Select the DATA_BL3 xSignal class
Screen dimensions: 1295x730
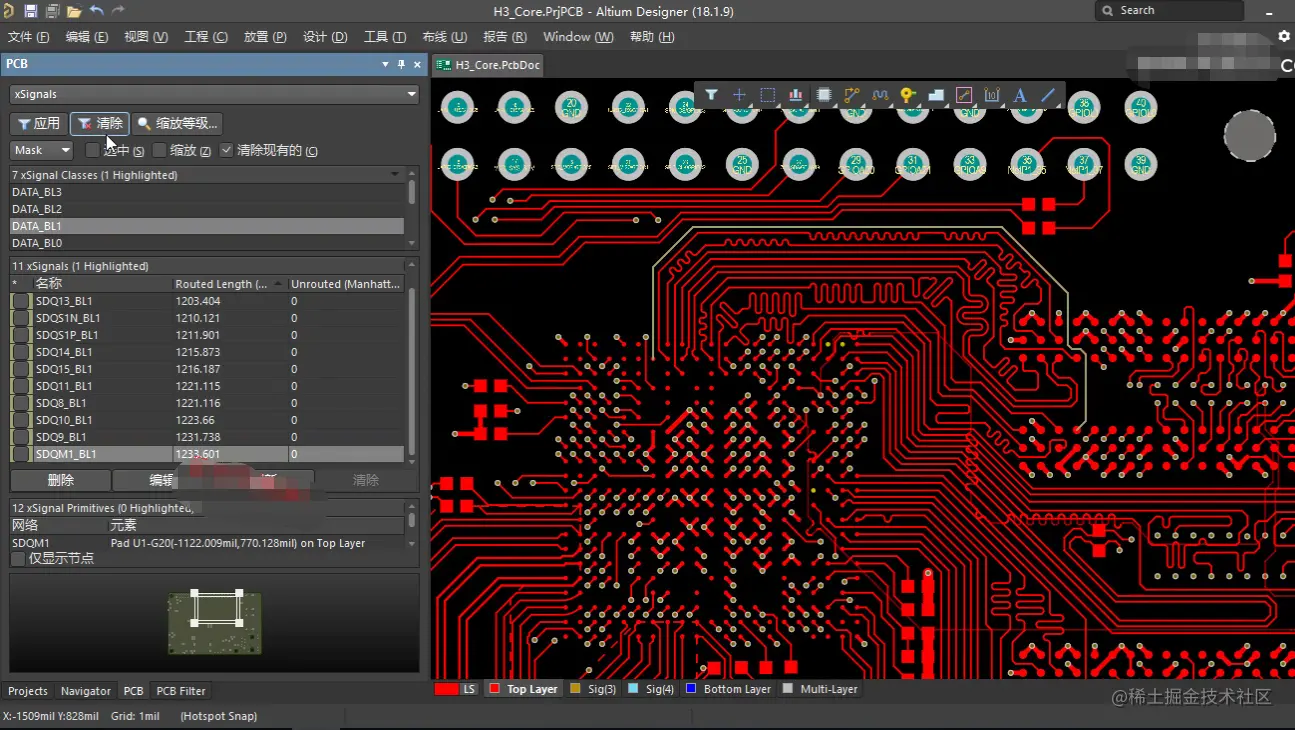click(x=207, y=192)
